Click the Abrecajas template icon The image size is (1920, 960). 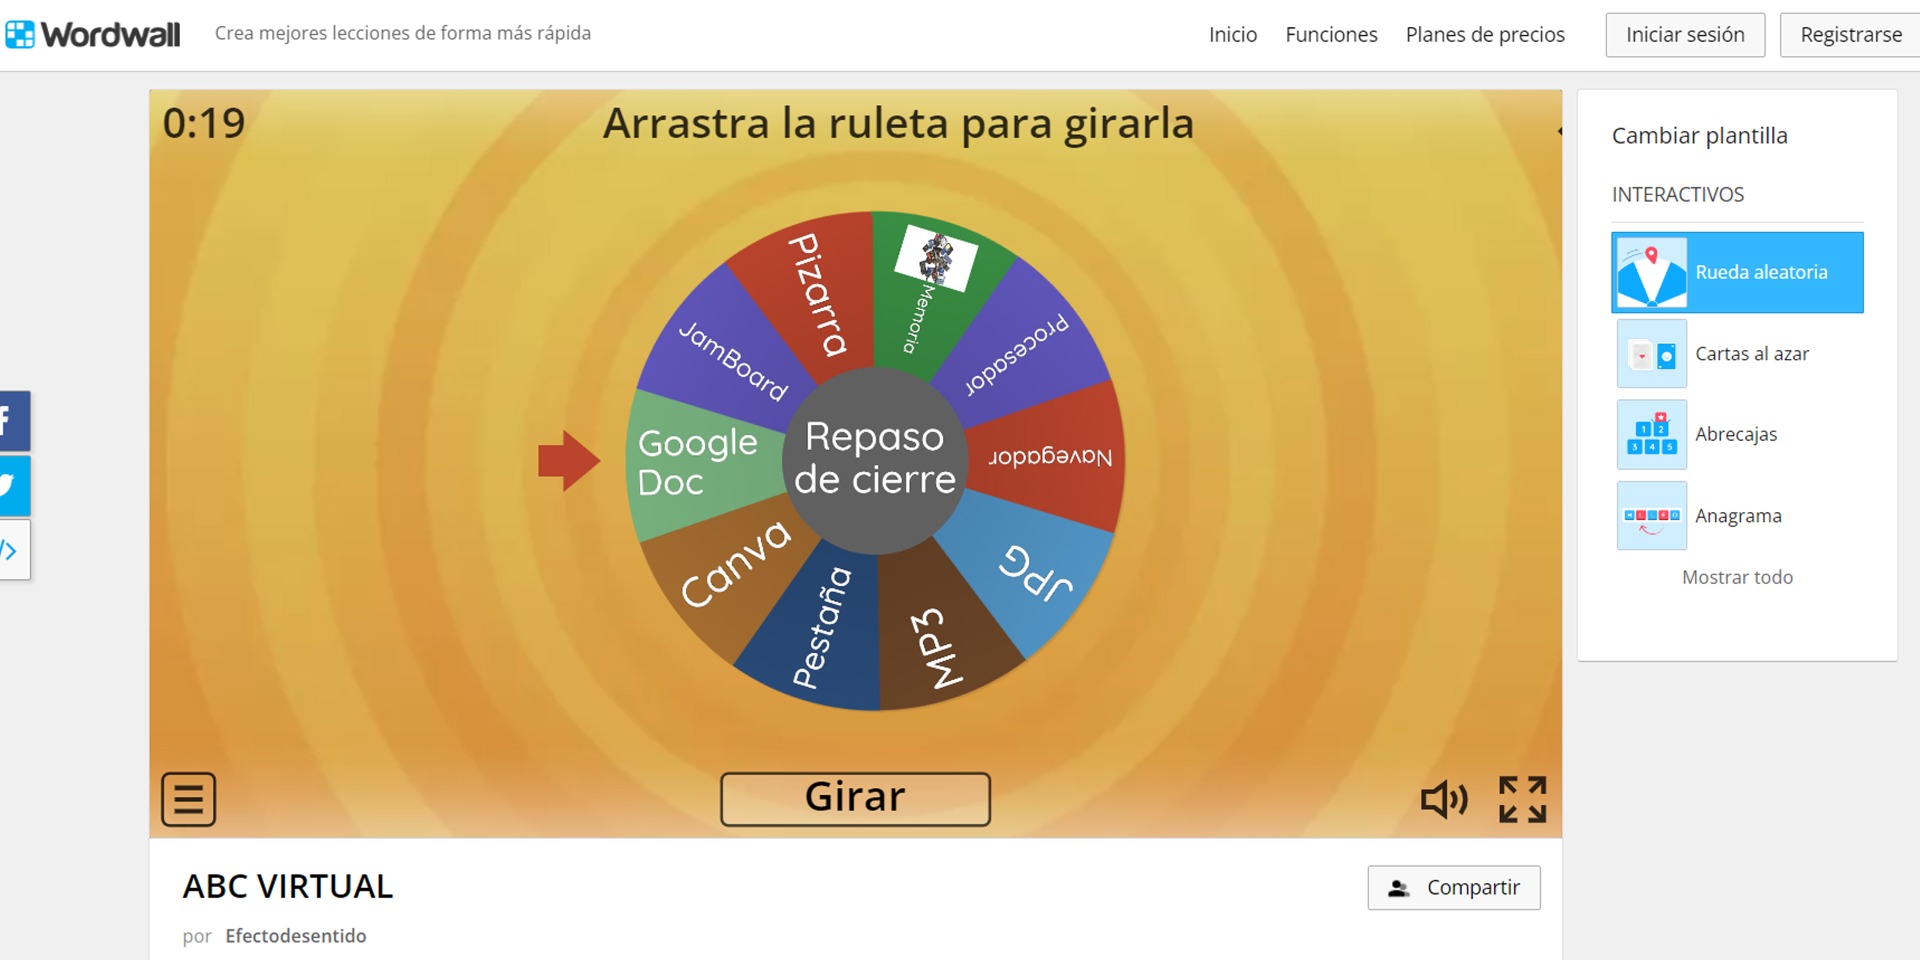point(1652,435)
